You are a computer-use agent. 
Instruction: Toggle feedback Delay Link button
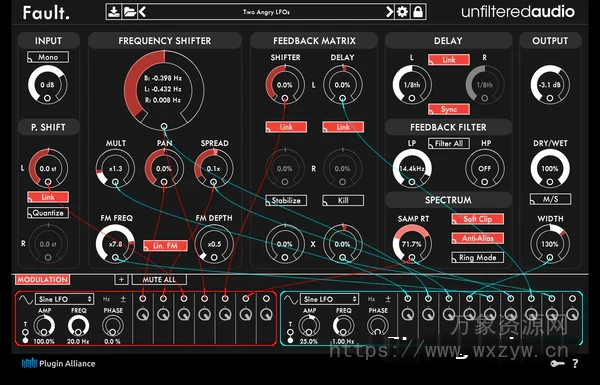click(343, 127)
